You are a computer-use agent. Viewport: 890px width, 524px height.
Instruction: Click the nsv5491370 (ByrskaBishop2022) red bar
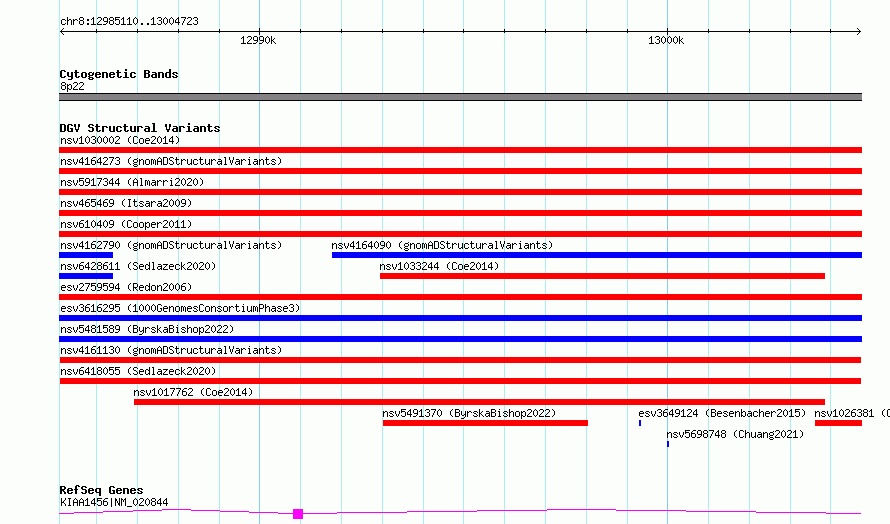coord(485,423)
